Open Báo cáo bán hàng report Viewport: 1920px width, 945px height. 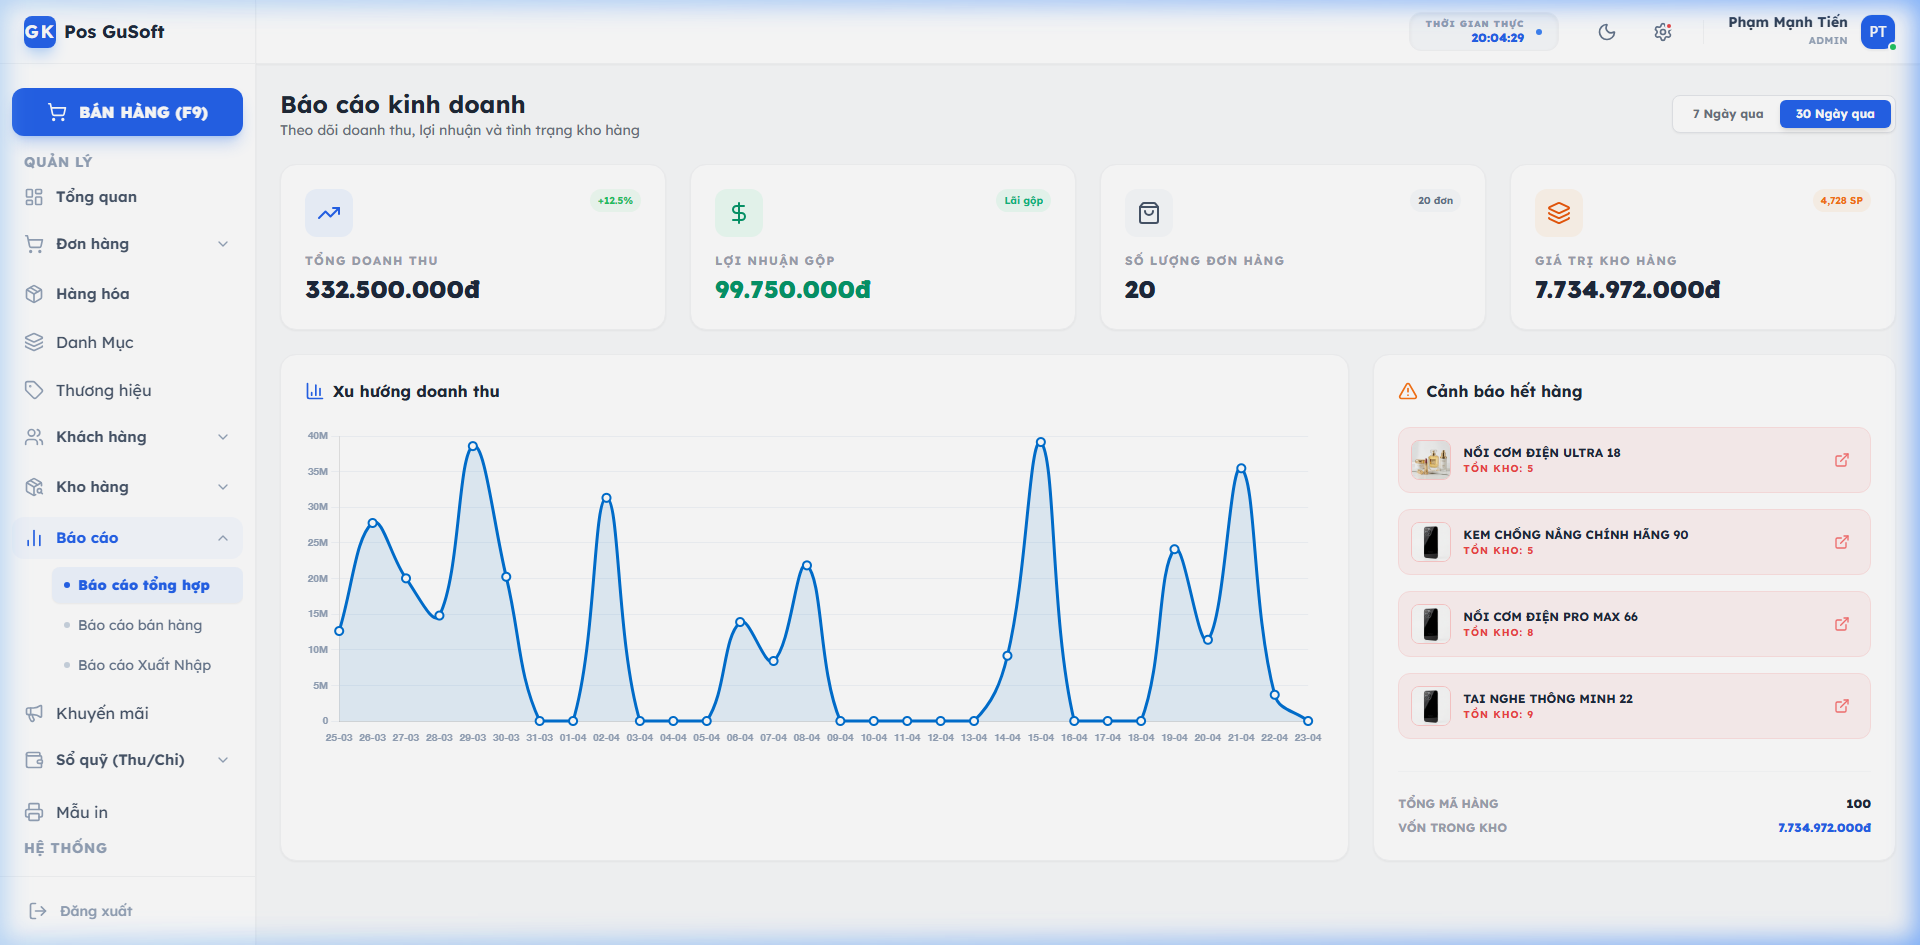pyautogui.click(x=140, y=625)
